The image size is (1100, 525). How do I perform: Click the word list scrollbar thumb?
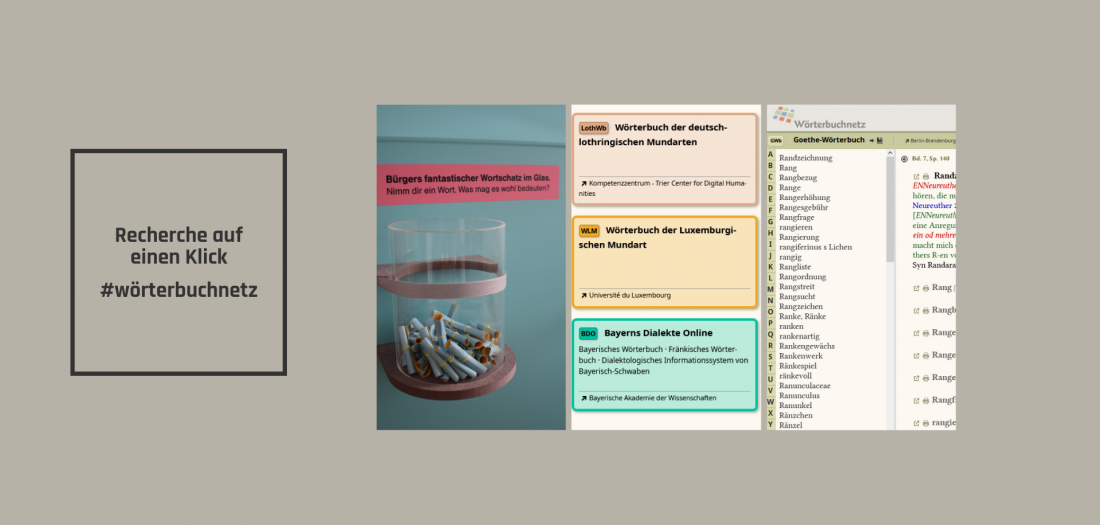tap(890, 209)
